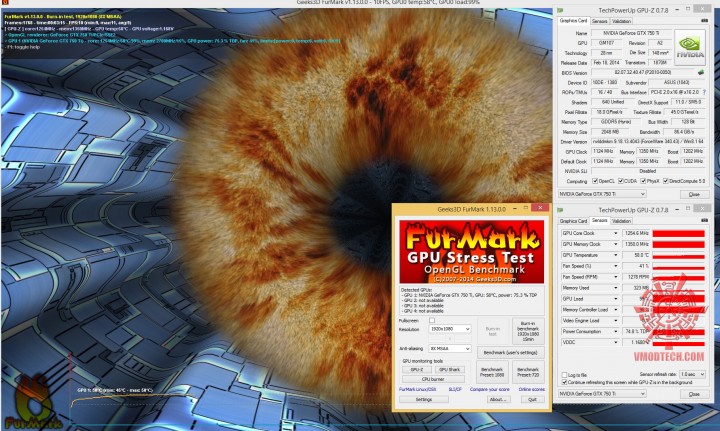Open the Fan Speed (%) sensor dropdown
Image resolution: width=720 pixels, height=431 pixels.
pyautogui.click(x=615, y=266)
